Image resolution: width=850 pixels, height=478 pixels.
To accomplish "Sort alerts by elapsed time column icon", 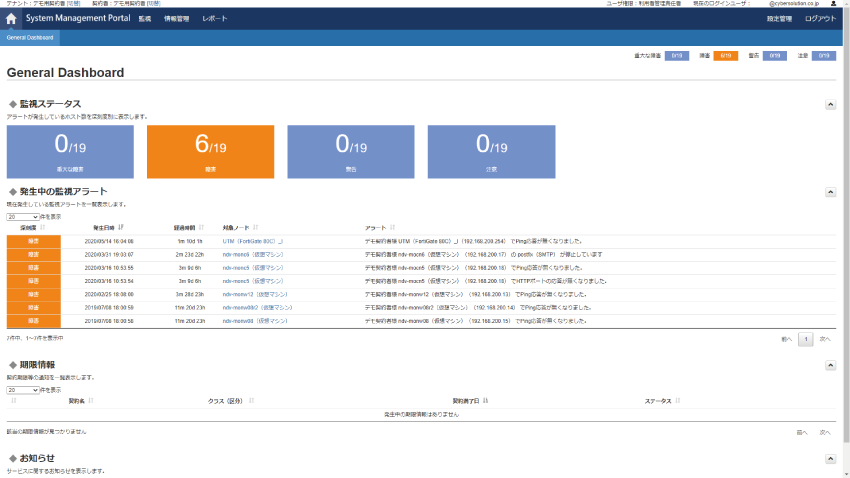I will 201,228.
